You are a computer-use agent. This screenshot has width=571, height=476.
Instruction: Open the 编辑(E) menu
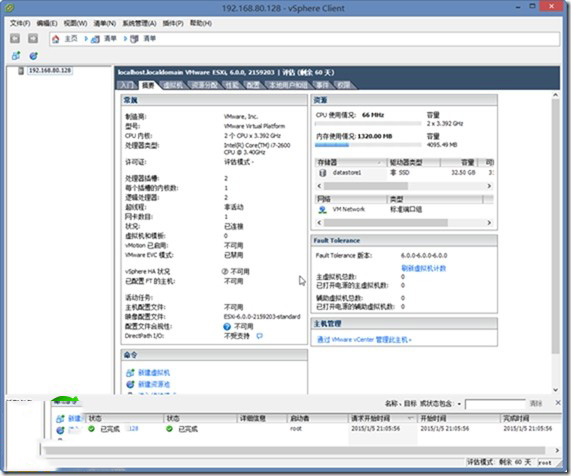point(47,23)
